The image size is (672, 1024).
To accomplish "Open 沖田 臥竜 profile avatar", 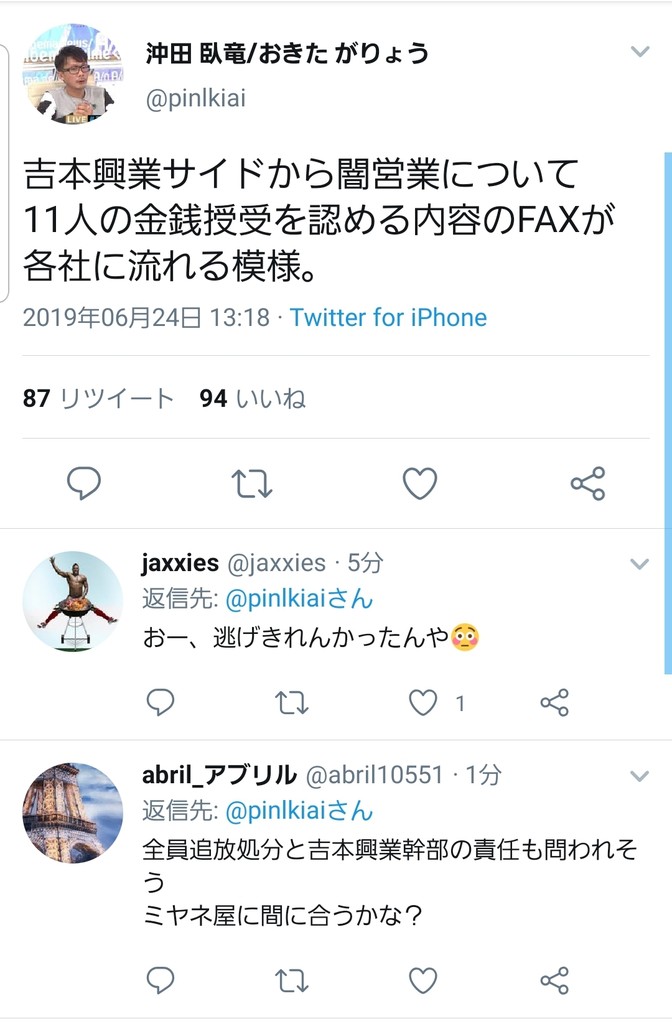I will coord(72,74).
